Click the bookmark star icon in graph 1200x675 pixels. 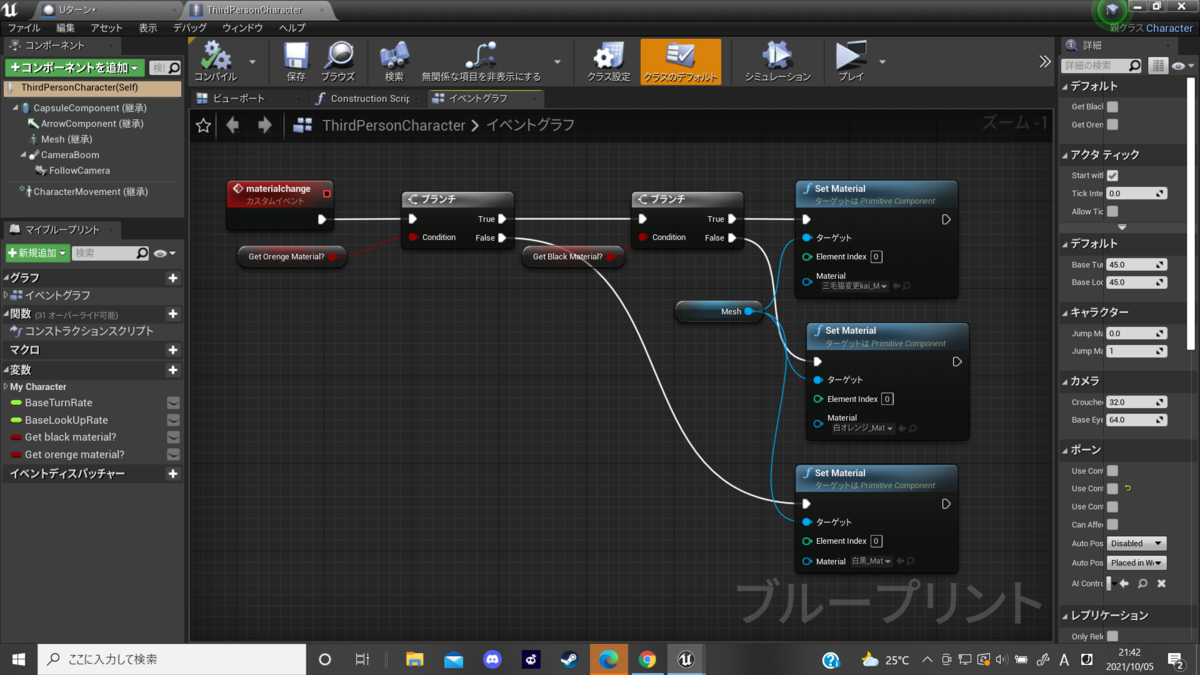(x=204, y=125)
